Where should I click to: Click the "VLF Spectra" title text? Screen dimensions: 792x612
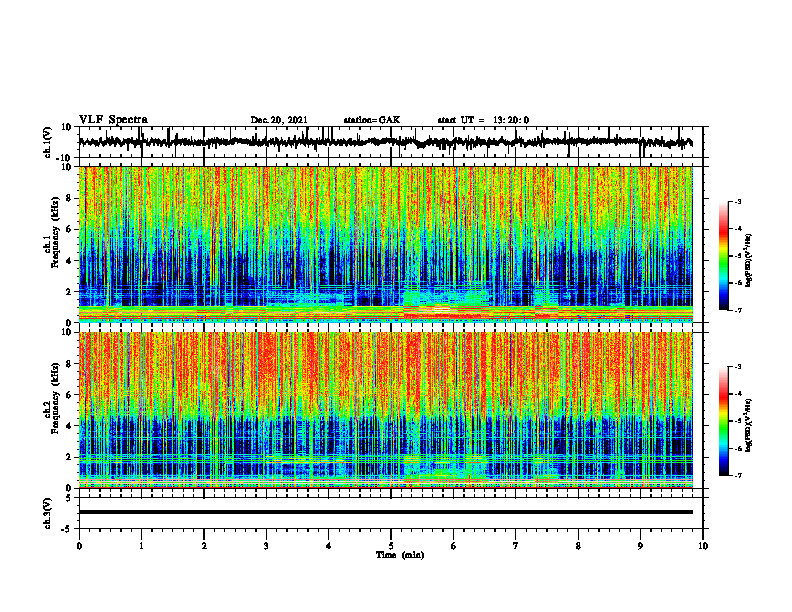[x=113, y=120]
